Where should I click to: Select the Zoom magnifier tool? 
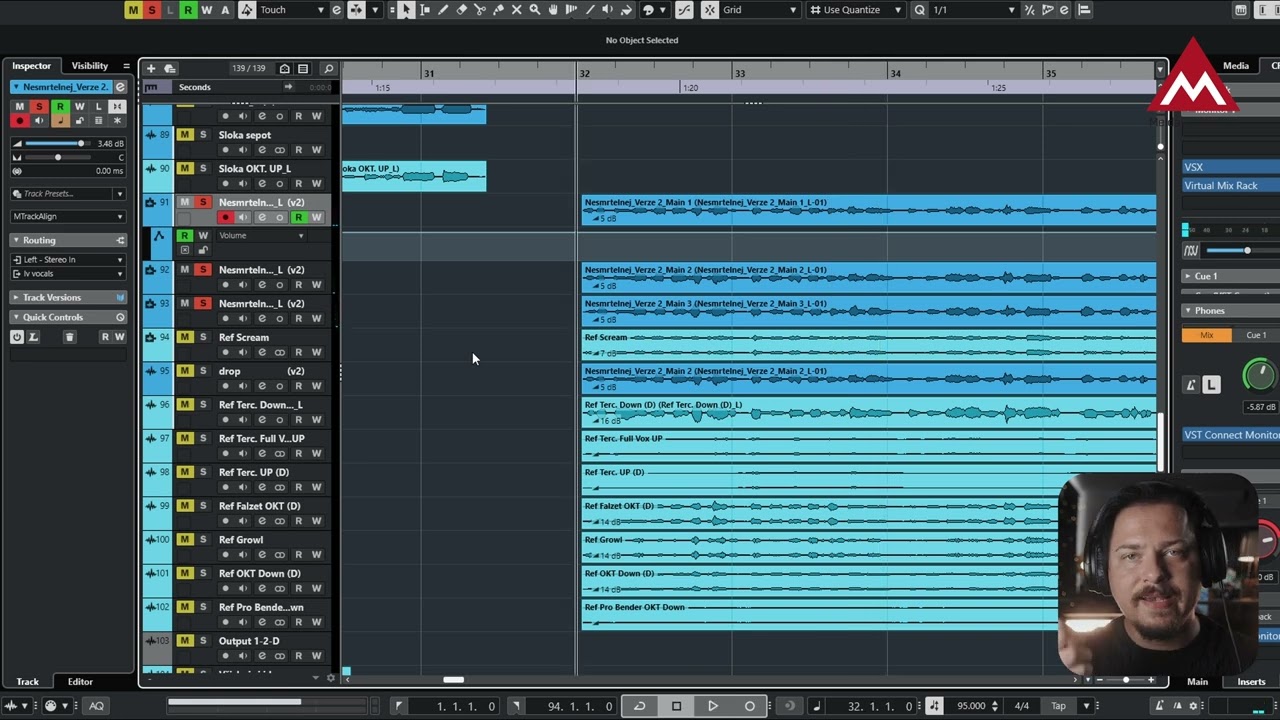pyautogui.click(x=535, y=10)
